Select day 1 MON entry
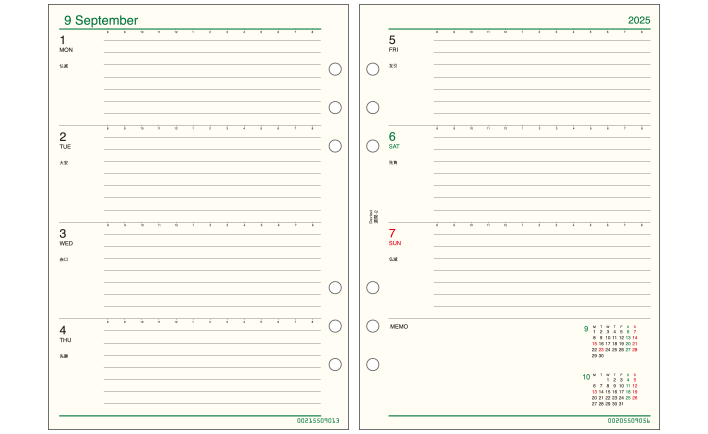This screenshot has width=708, height=434. [66, 44]
